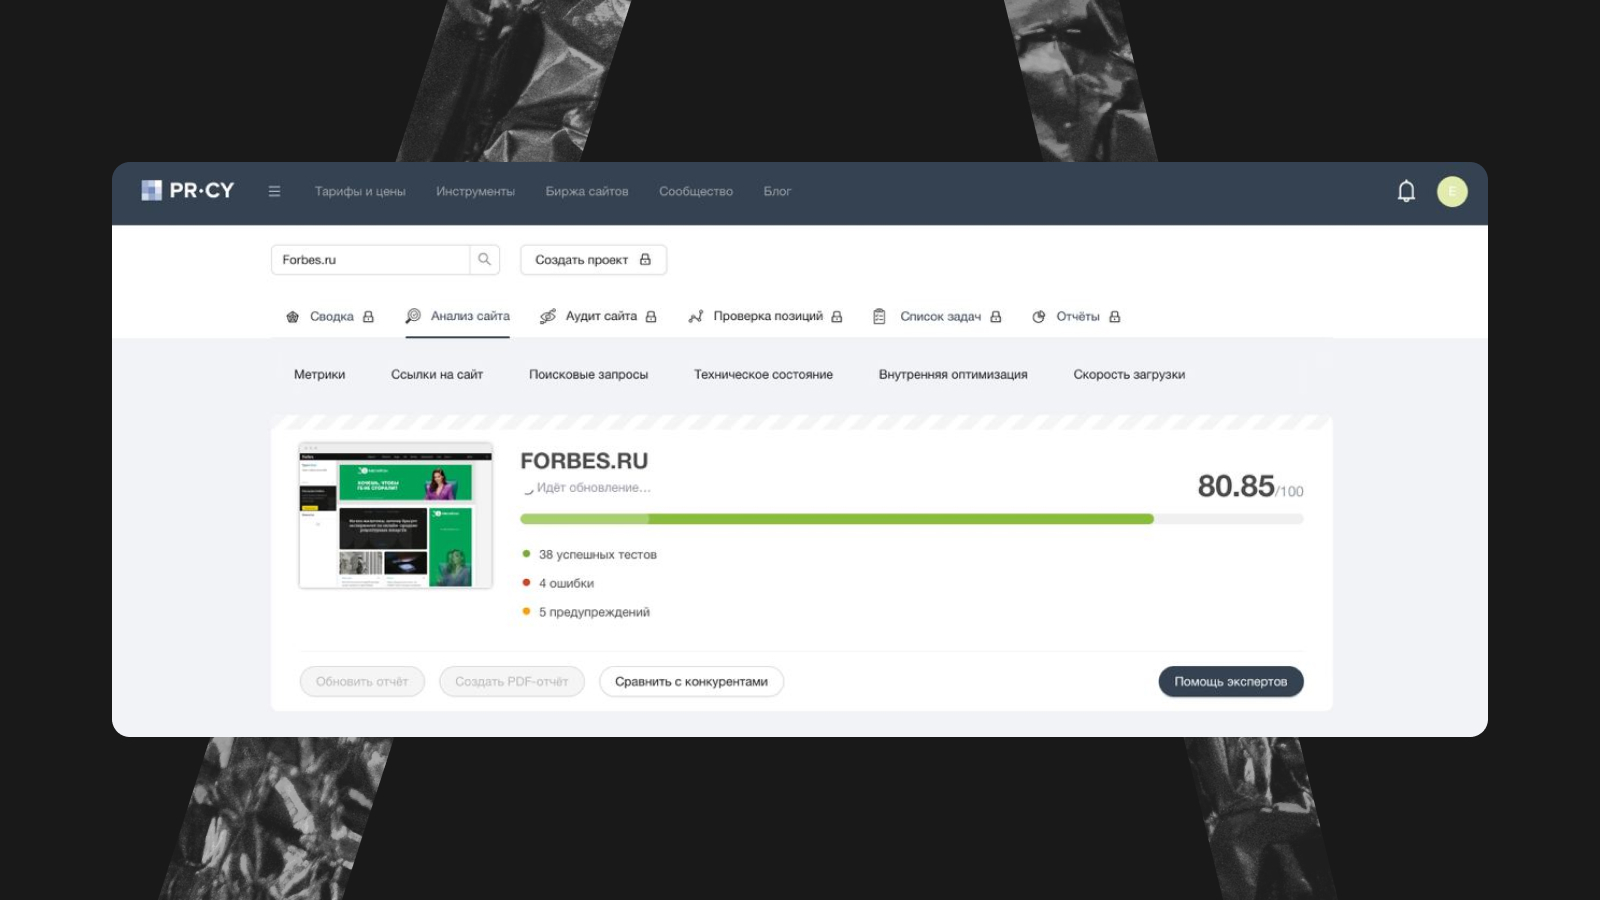The image size is (1600, 900).
Task: Click the Обновить отчёт button
Action: pos(362,682)
